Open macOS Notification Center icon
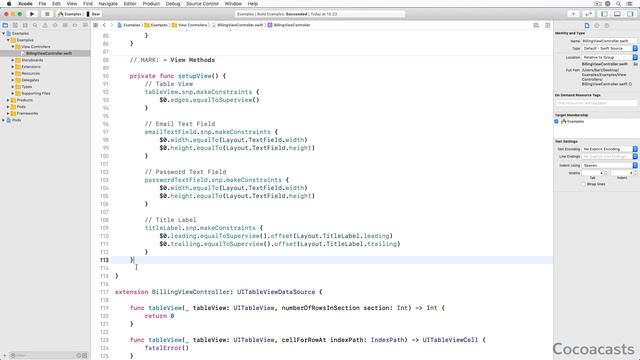This screenshot has height=360, width=640. [x=630, y=4]
